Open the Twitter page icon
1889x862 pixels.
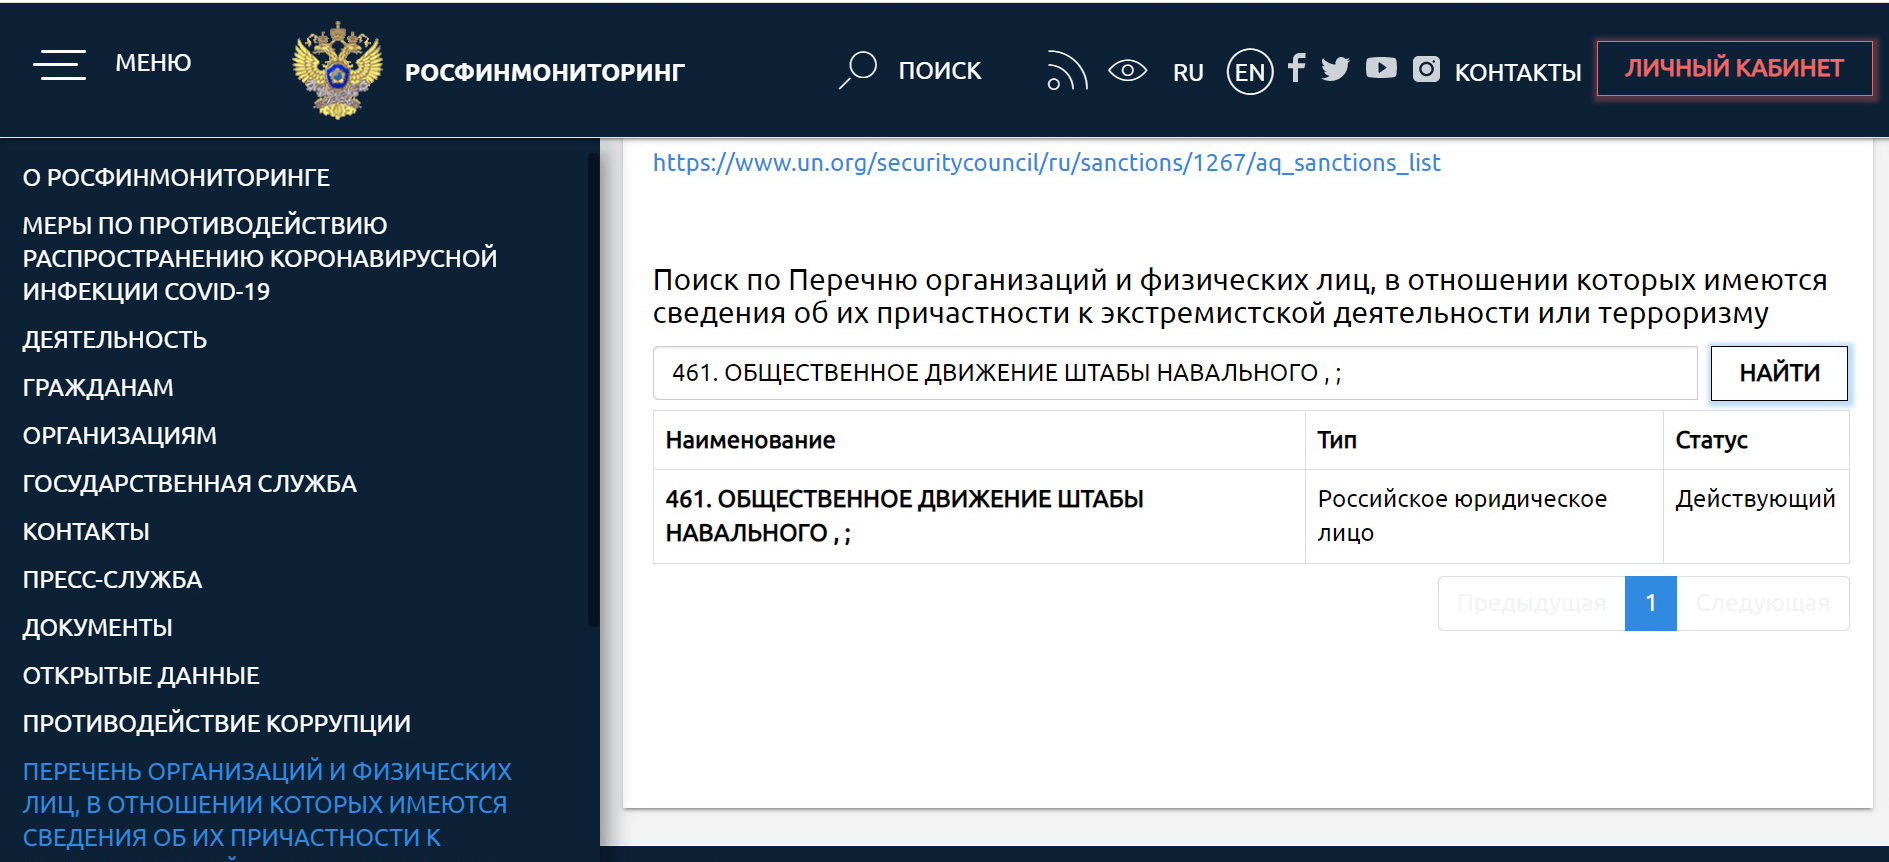1335,68
